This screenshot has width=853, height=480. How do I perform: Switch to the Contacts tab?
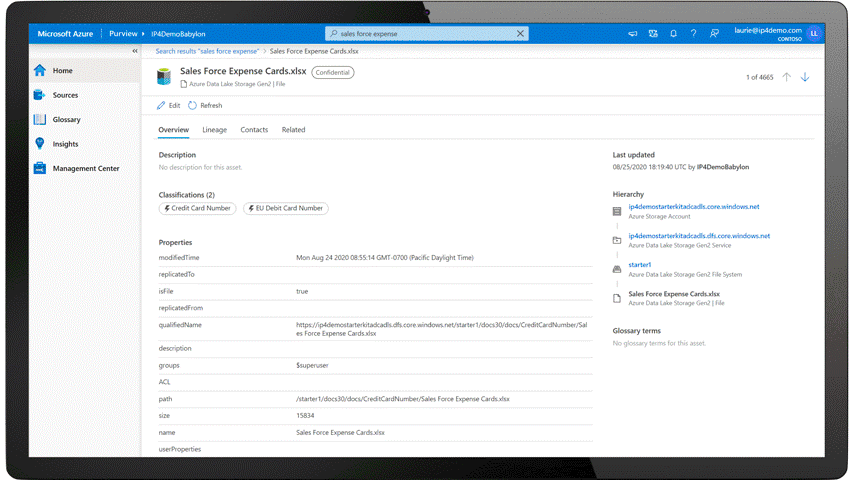pos(254,130)
